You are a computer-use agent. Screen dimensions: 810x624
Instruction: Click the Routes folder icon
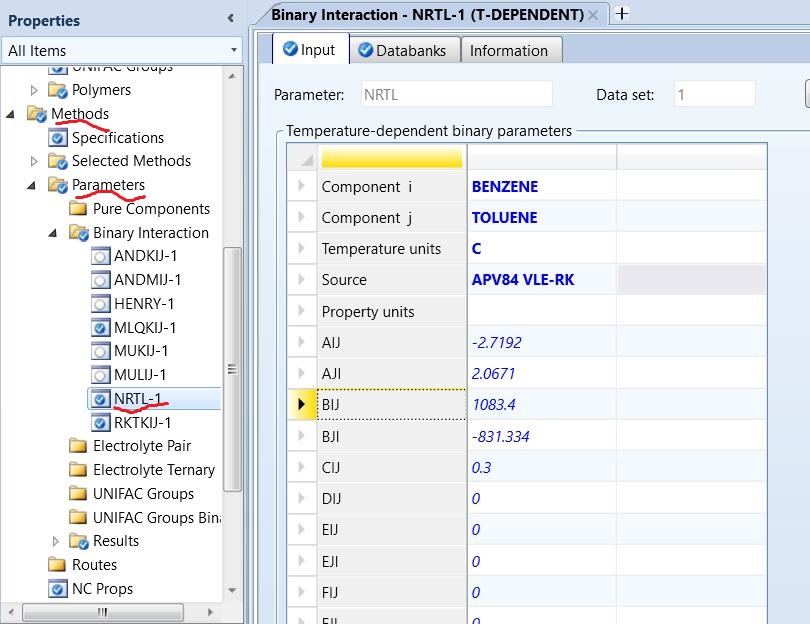coord(58,565)
